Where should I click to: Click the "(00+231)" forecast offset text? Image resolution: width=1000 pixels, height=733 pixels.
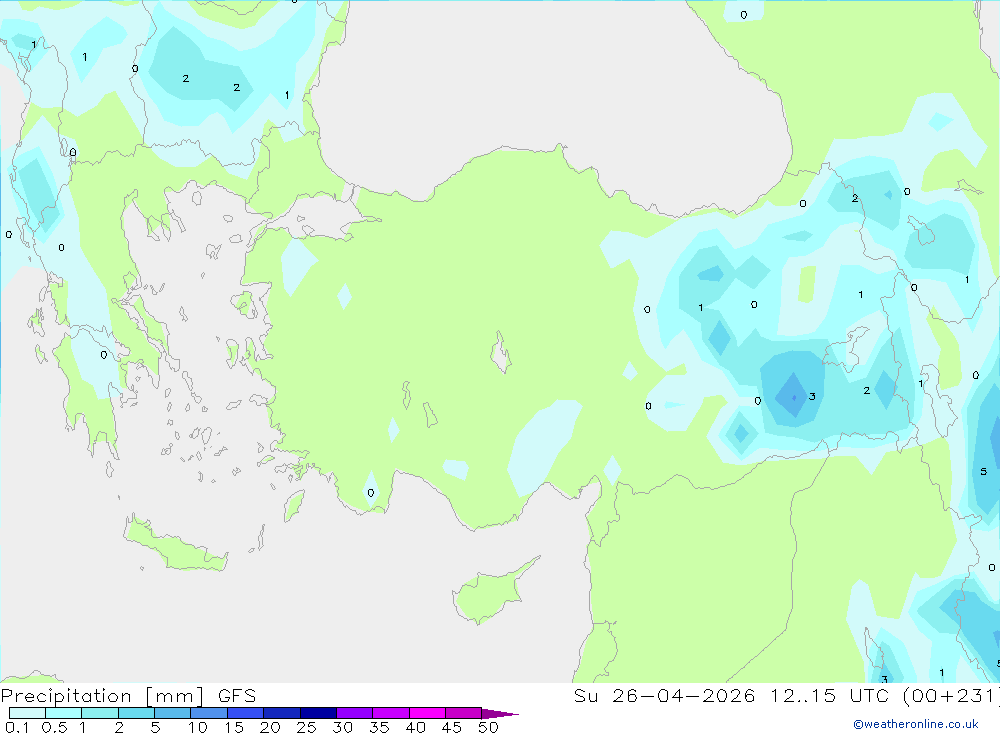(x=950, y=696)
